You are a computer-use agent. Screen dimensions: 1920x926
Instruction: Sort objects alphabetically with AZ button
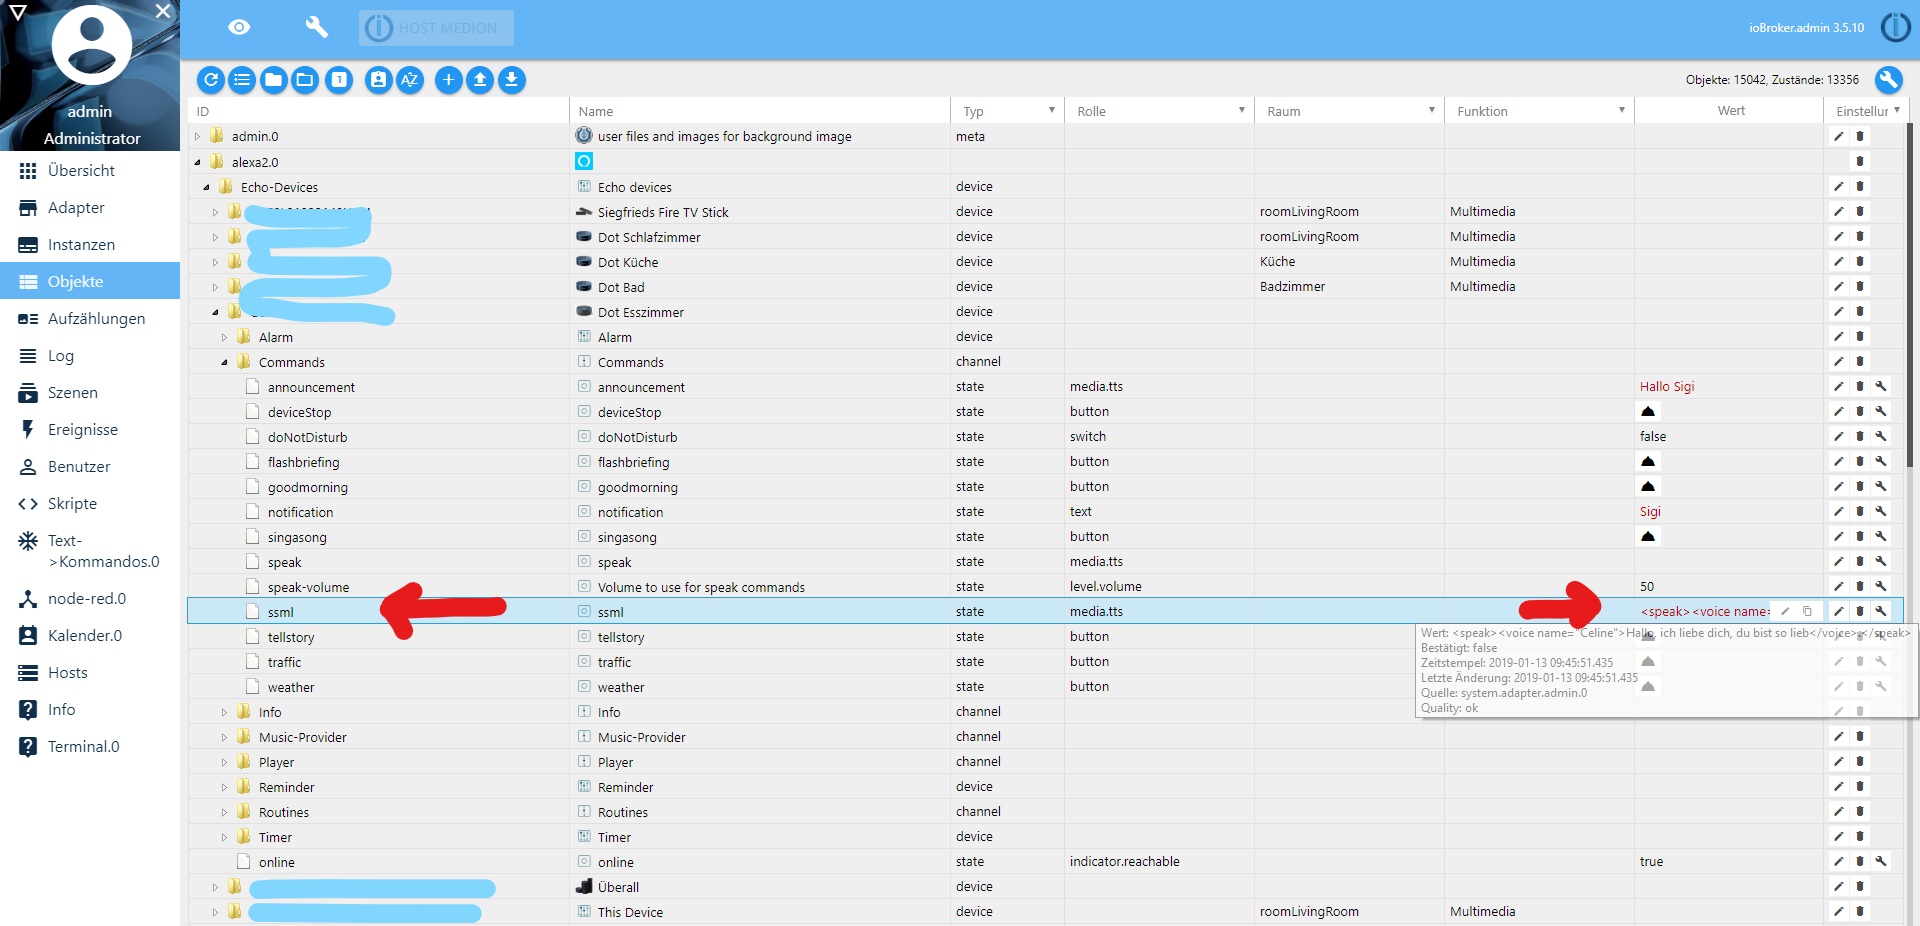point(410,80)
